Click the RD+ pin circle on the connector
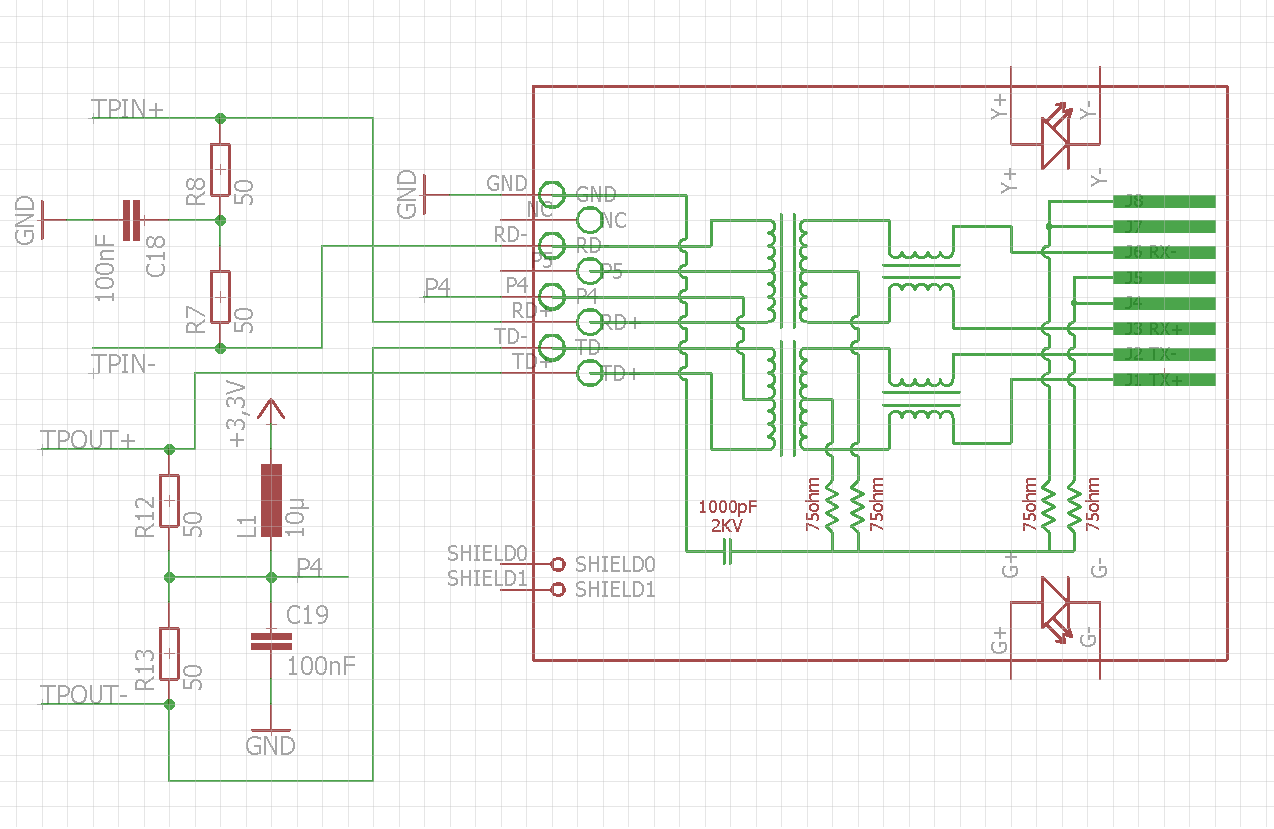Viewport: 1274px width, 829px height. point(588,322)
